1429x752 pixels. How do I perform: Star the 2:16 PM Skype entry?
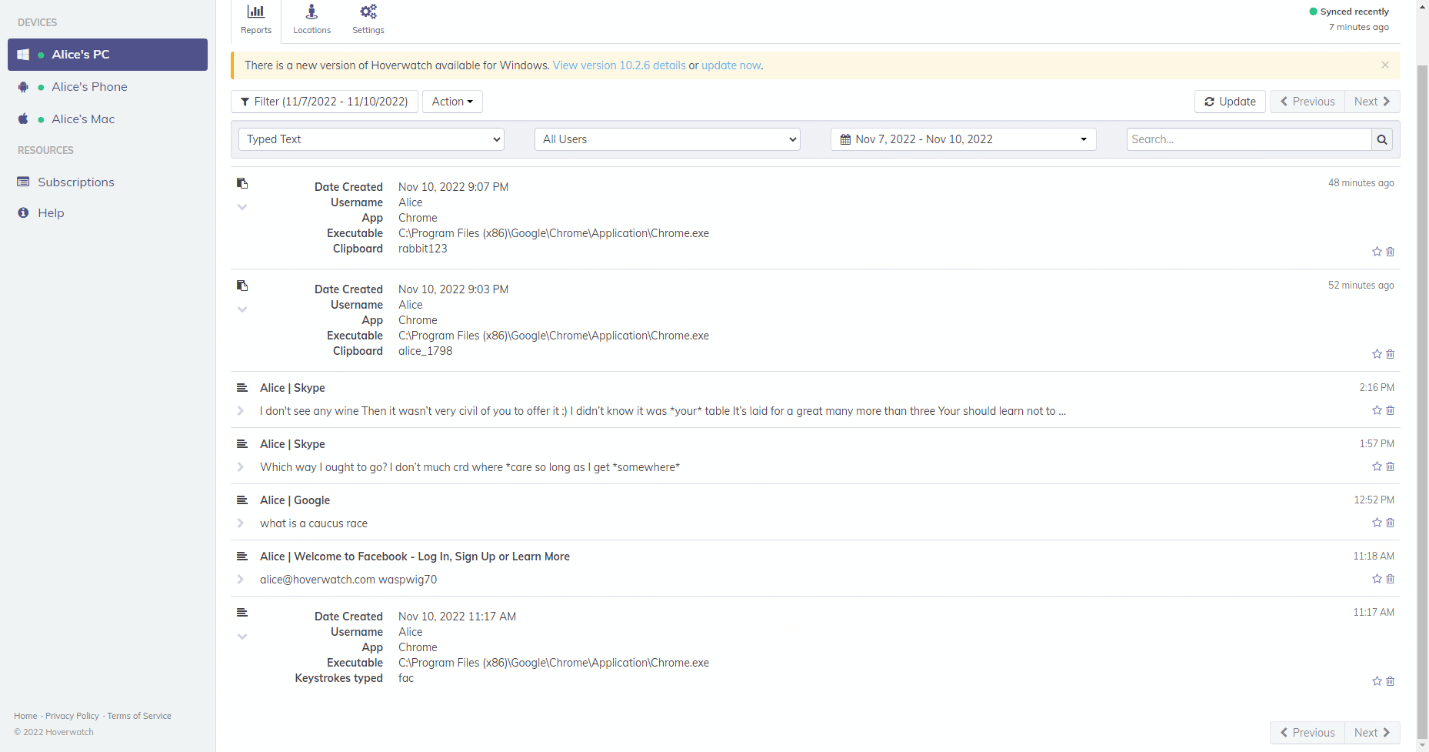1377,410
